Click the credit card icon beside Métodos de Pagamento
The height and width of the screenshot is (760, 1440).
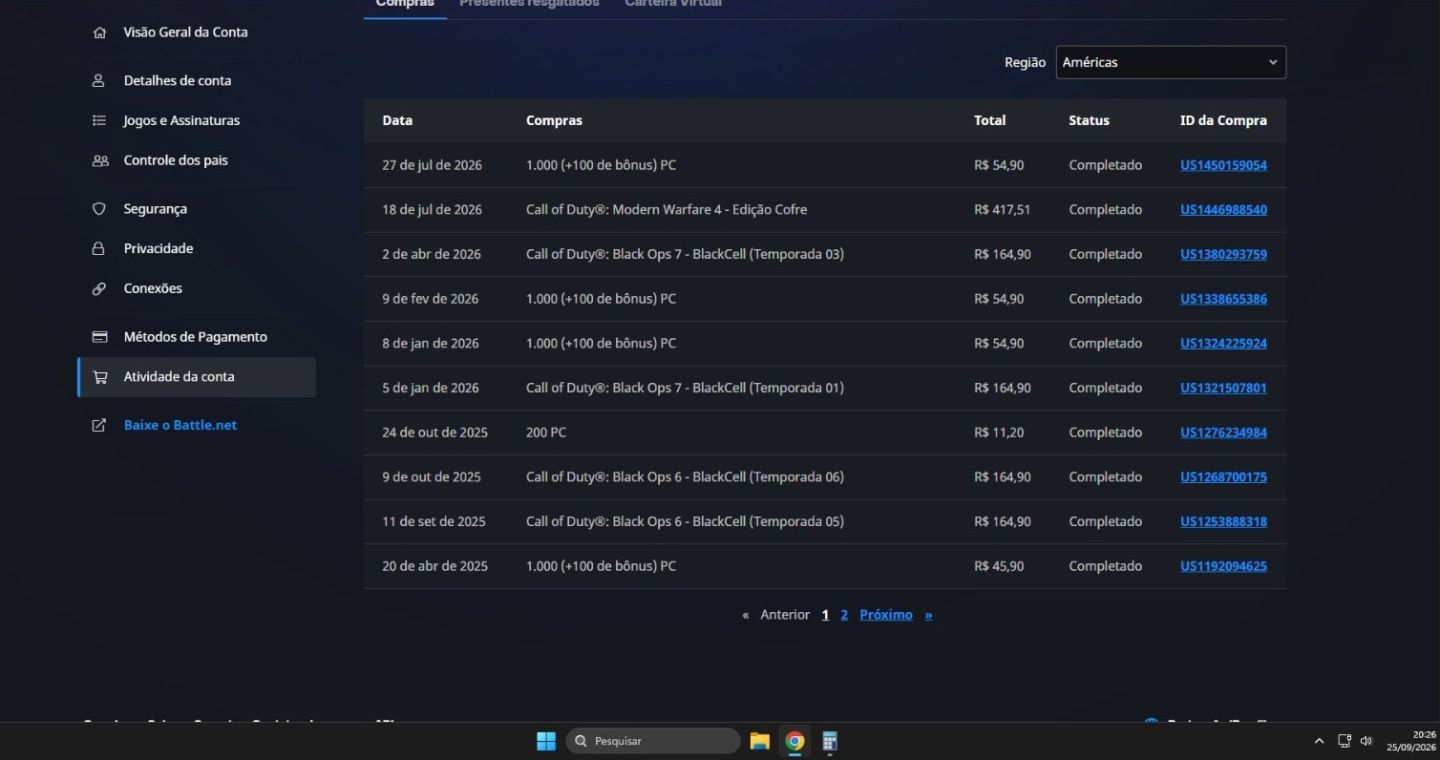click(100, 337)
